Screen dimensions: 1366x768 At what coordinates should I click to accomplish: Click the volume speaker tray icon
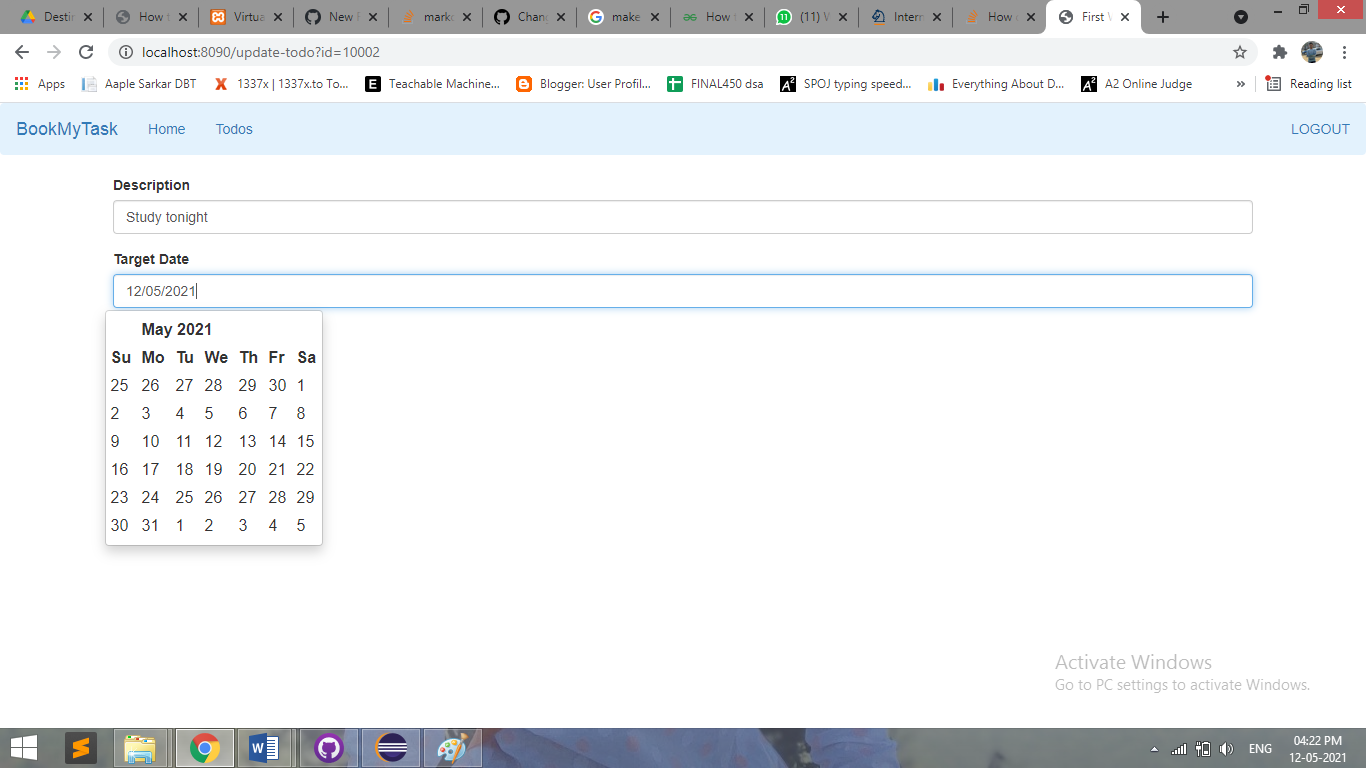[x=1227, y=749]
